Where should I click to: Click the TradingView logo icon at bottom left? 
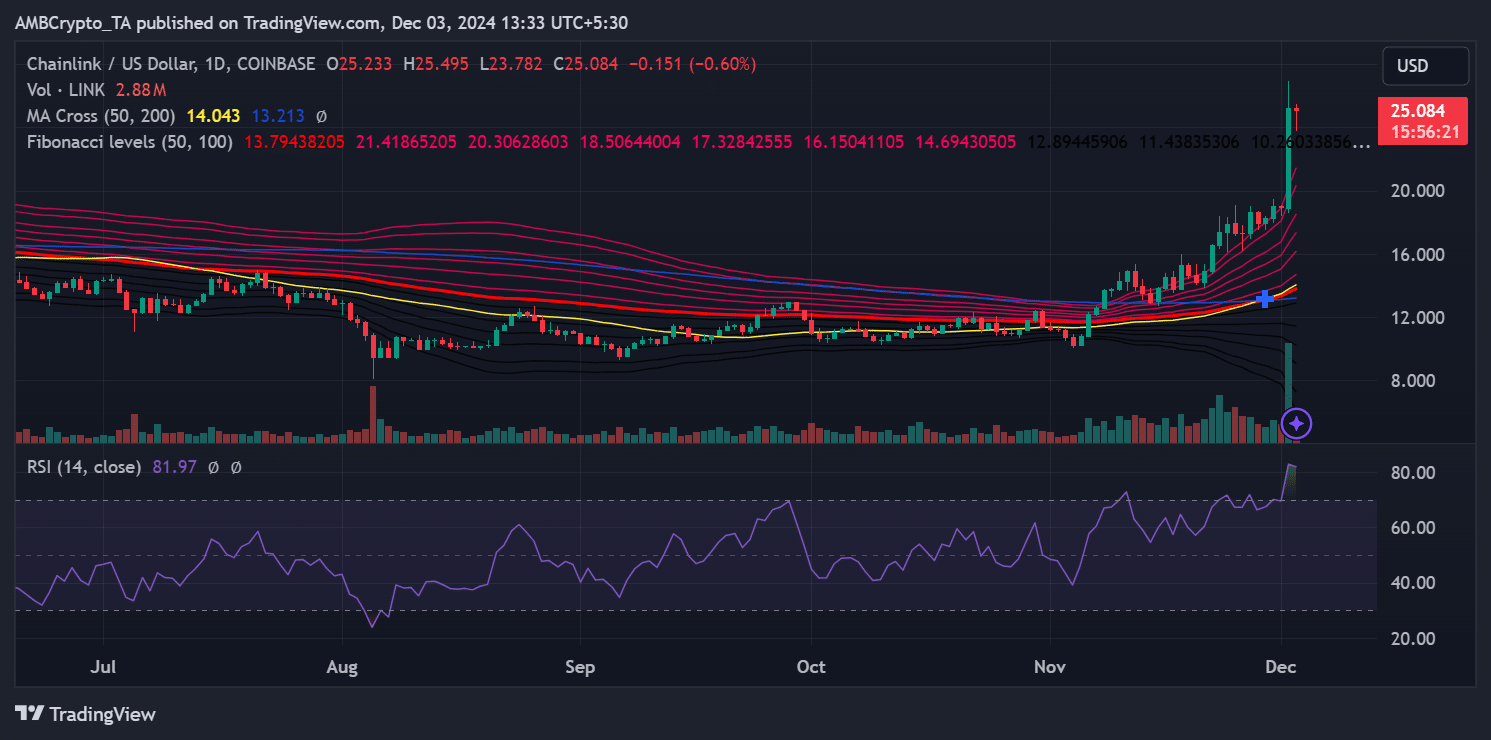point(29,714)
